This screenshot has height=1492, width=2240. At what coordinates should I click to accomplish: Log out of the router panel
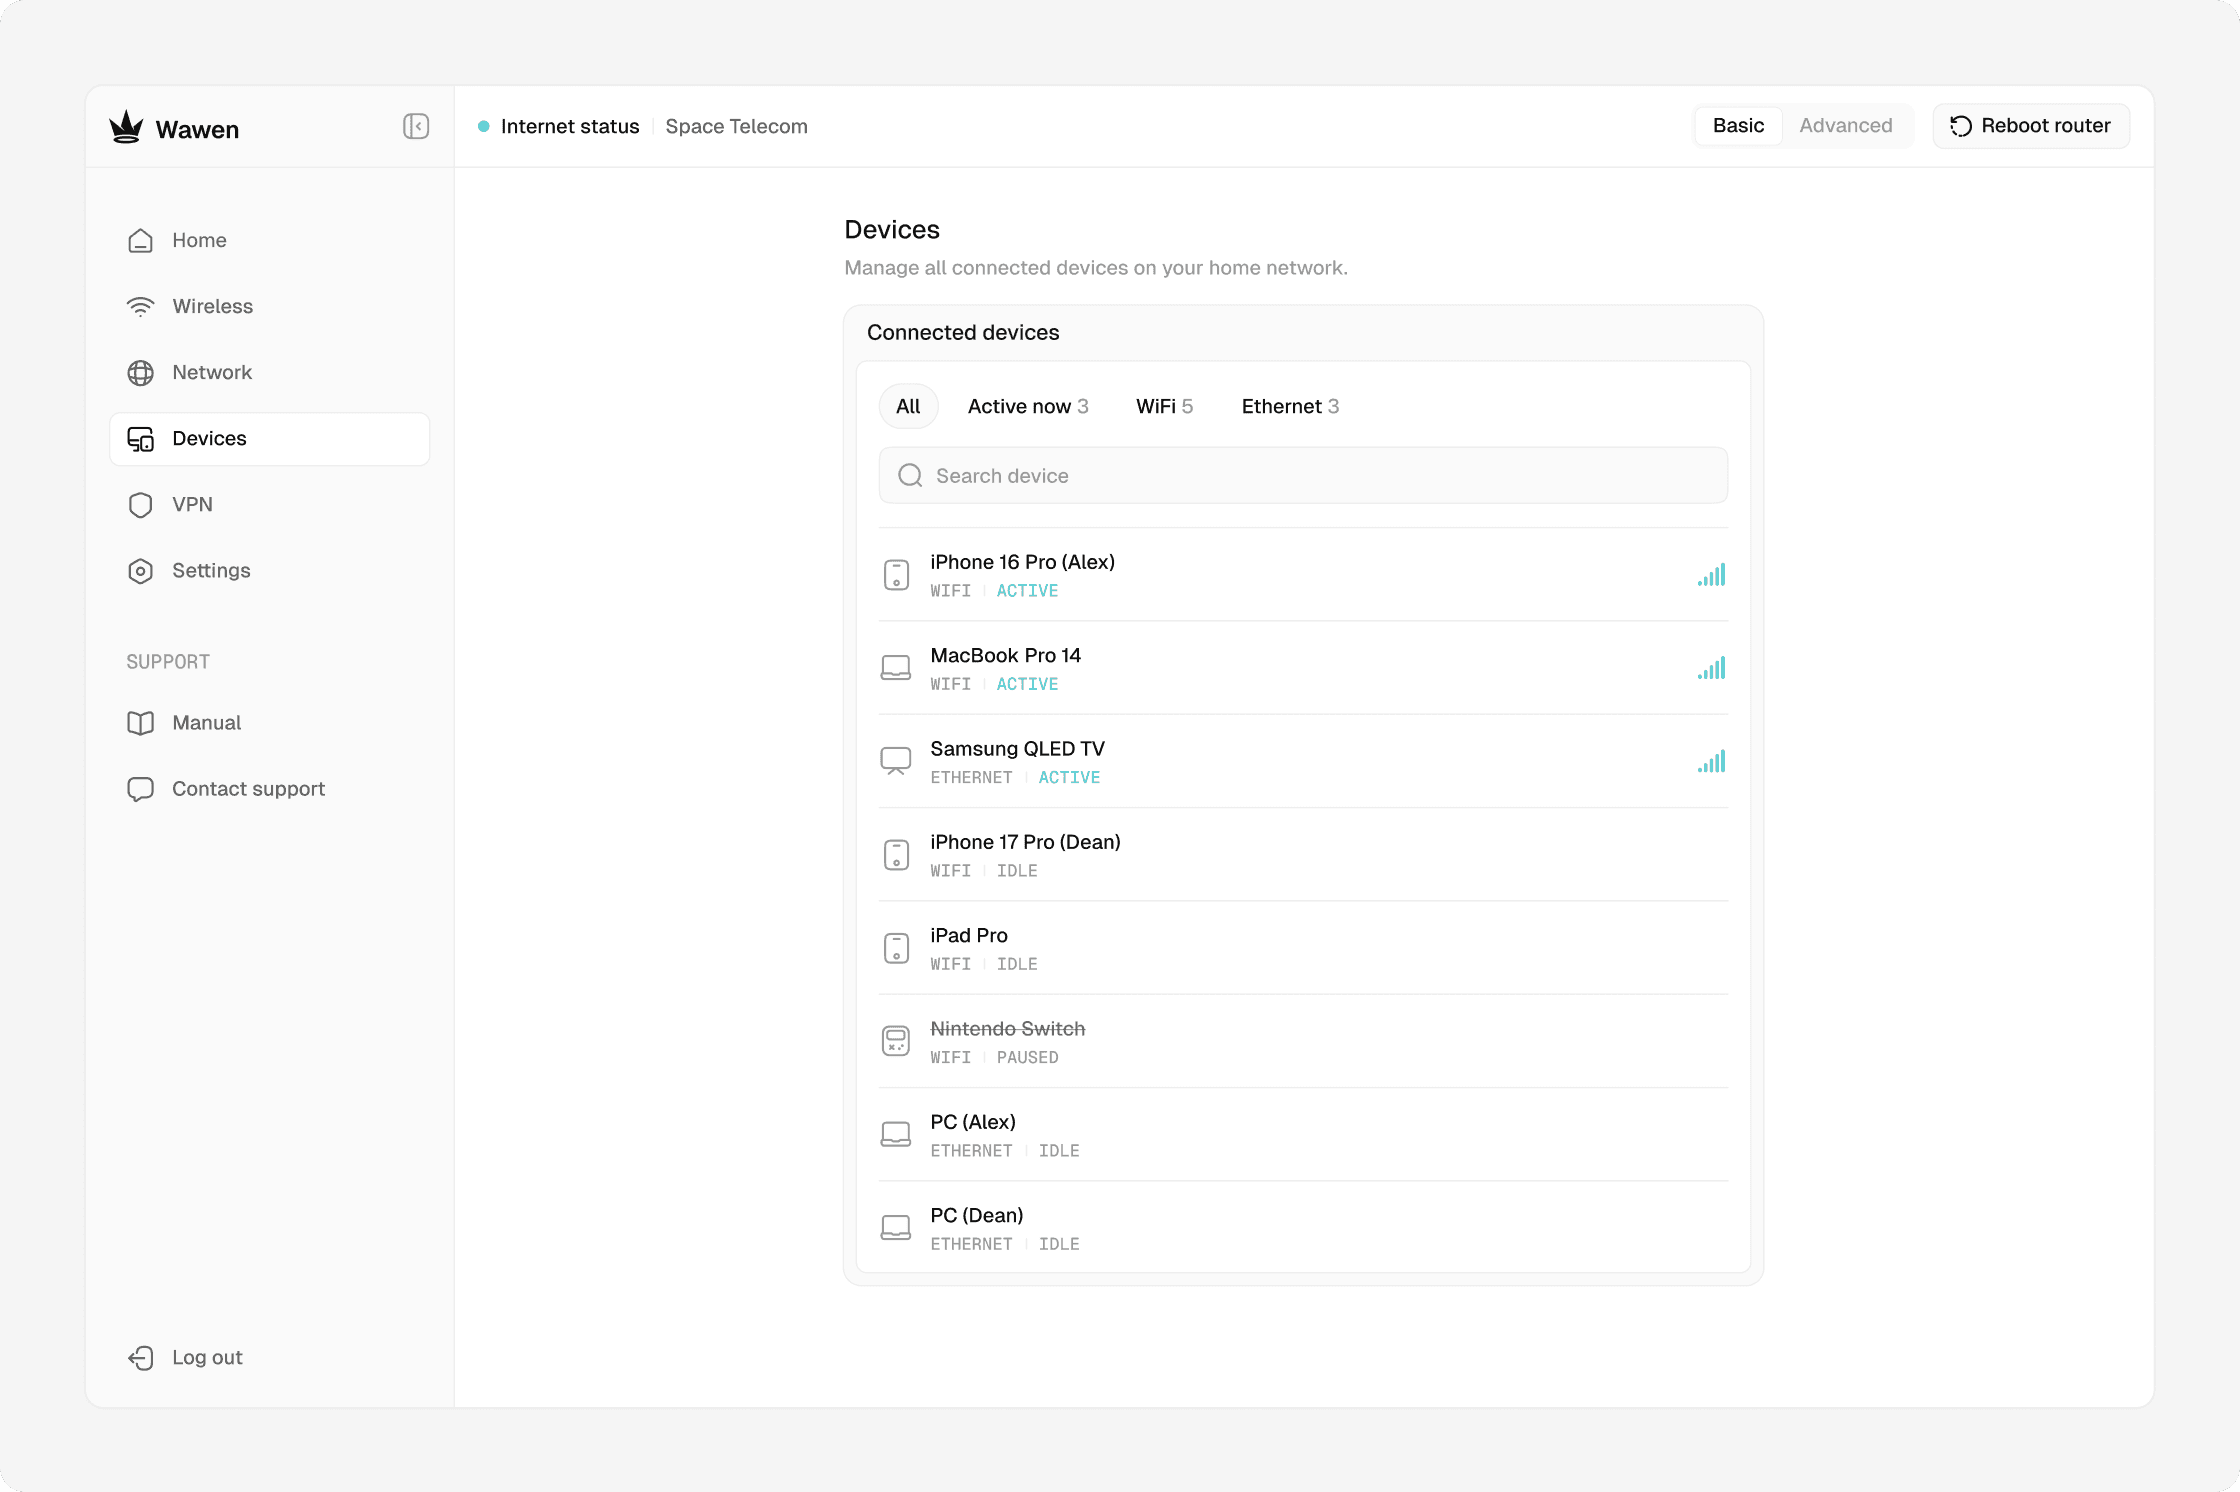click(x=207, y=1357)
